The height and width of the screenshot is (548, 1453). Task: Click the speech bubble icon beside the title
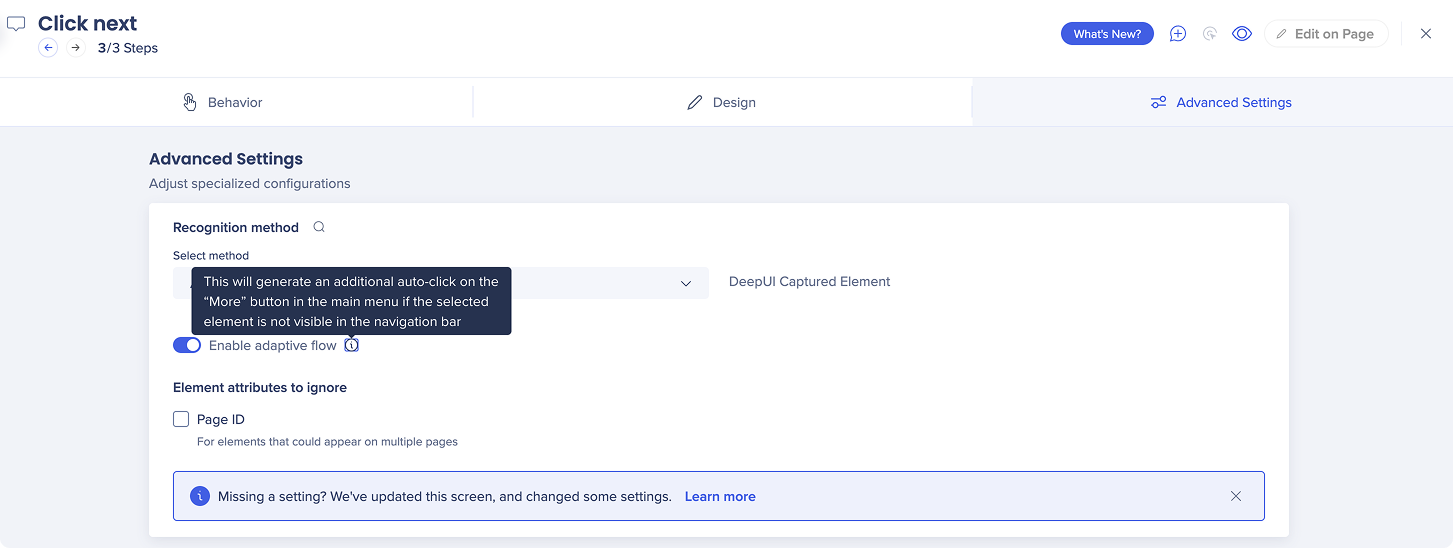point(16,24)
